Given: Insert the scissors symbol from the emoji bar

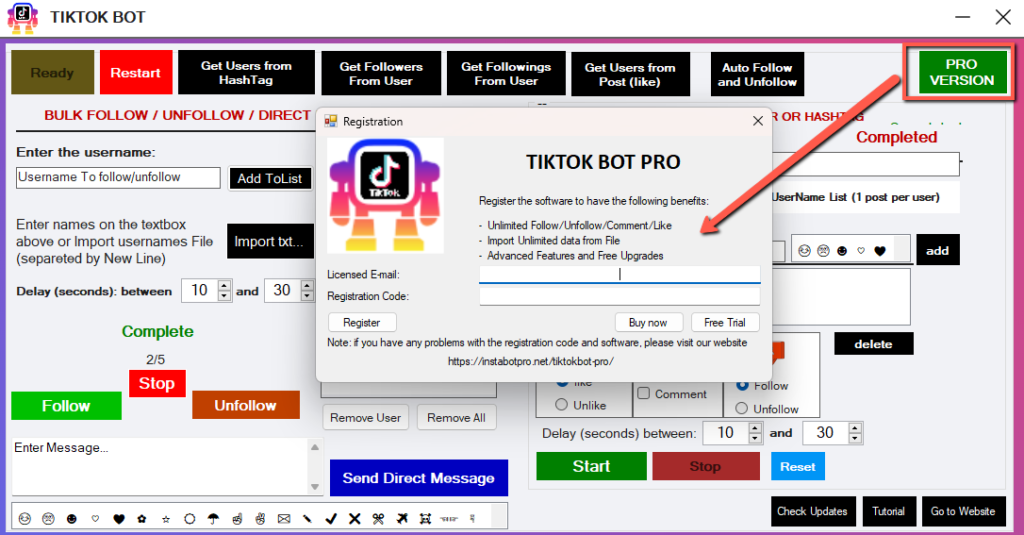Looking at the screenshot, I should [x=377, y=519].
